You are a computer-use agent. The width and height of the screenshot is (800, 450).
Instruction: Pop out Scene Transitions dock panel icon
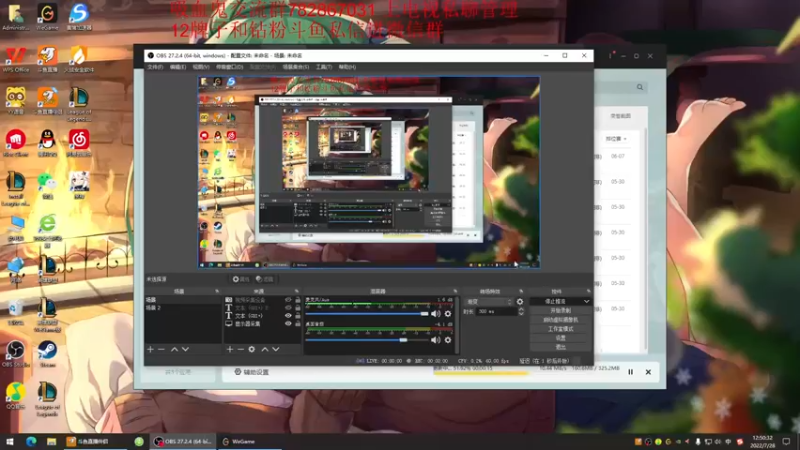click(x=521, y=291)
